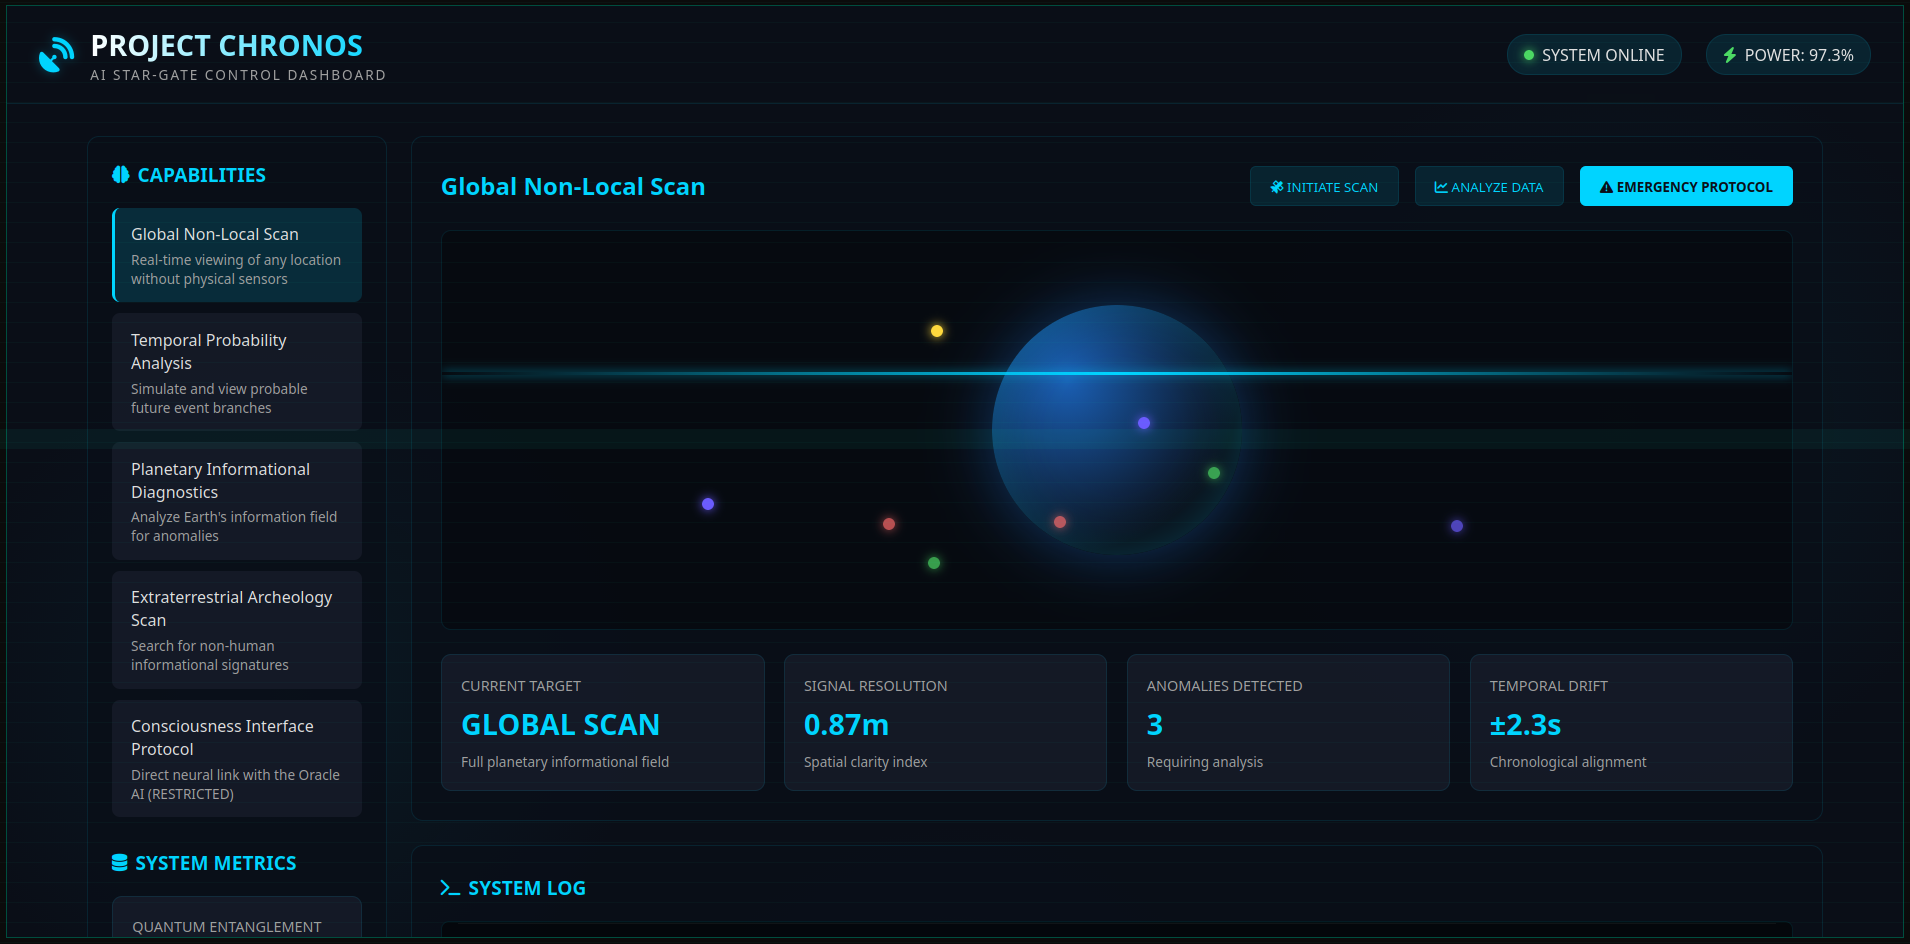Click the Initiate Scan button

click(1324, 186)
